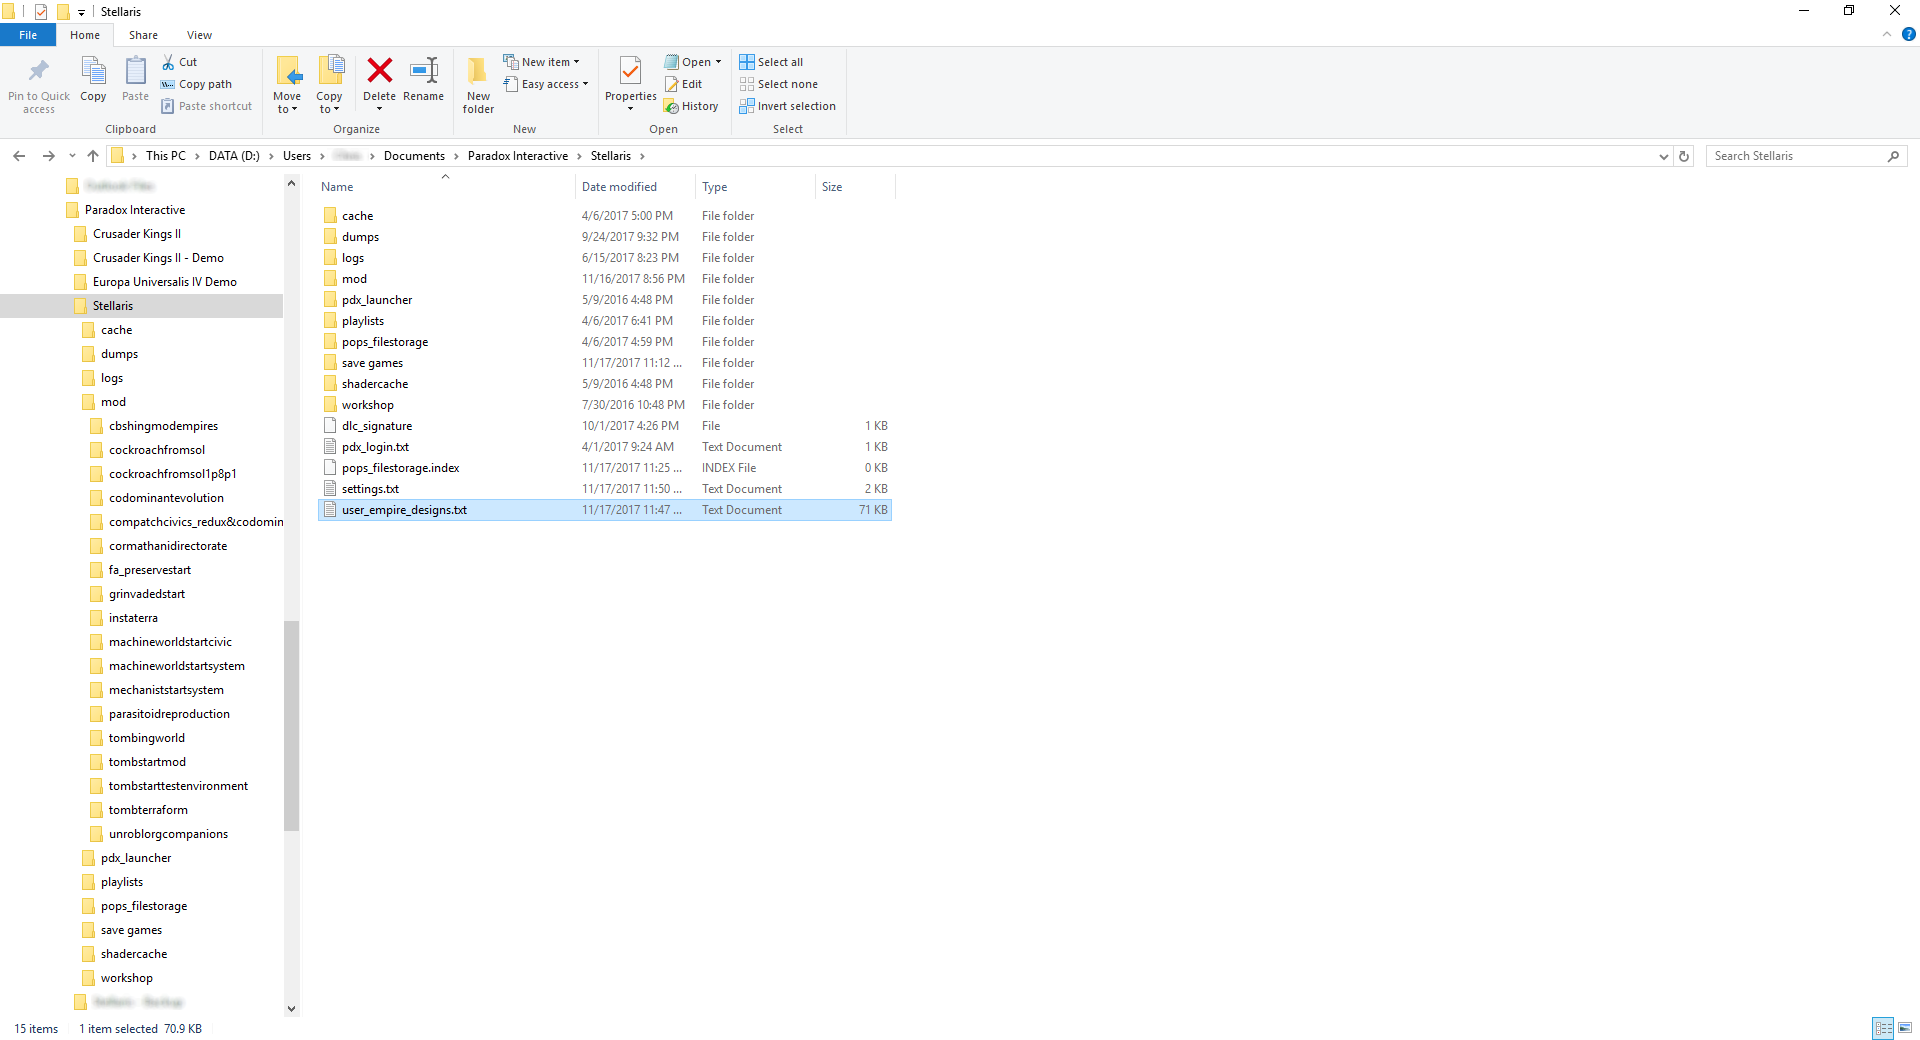Select user_empire_designs.txt file
Image resolution: width=1920 pixels, height=1040 pixels.
(x=604, y=510)
